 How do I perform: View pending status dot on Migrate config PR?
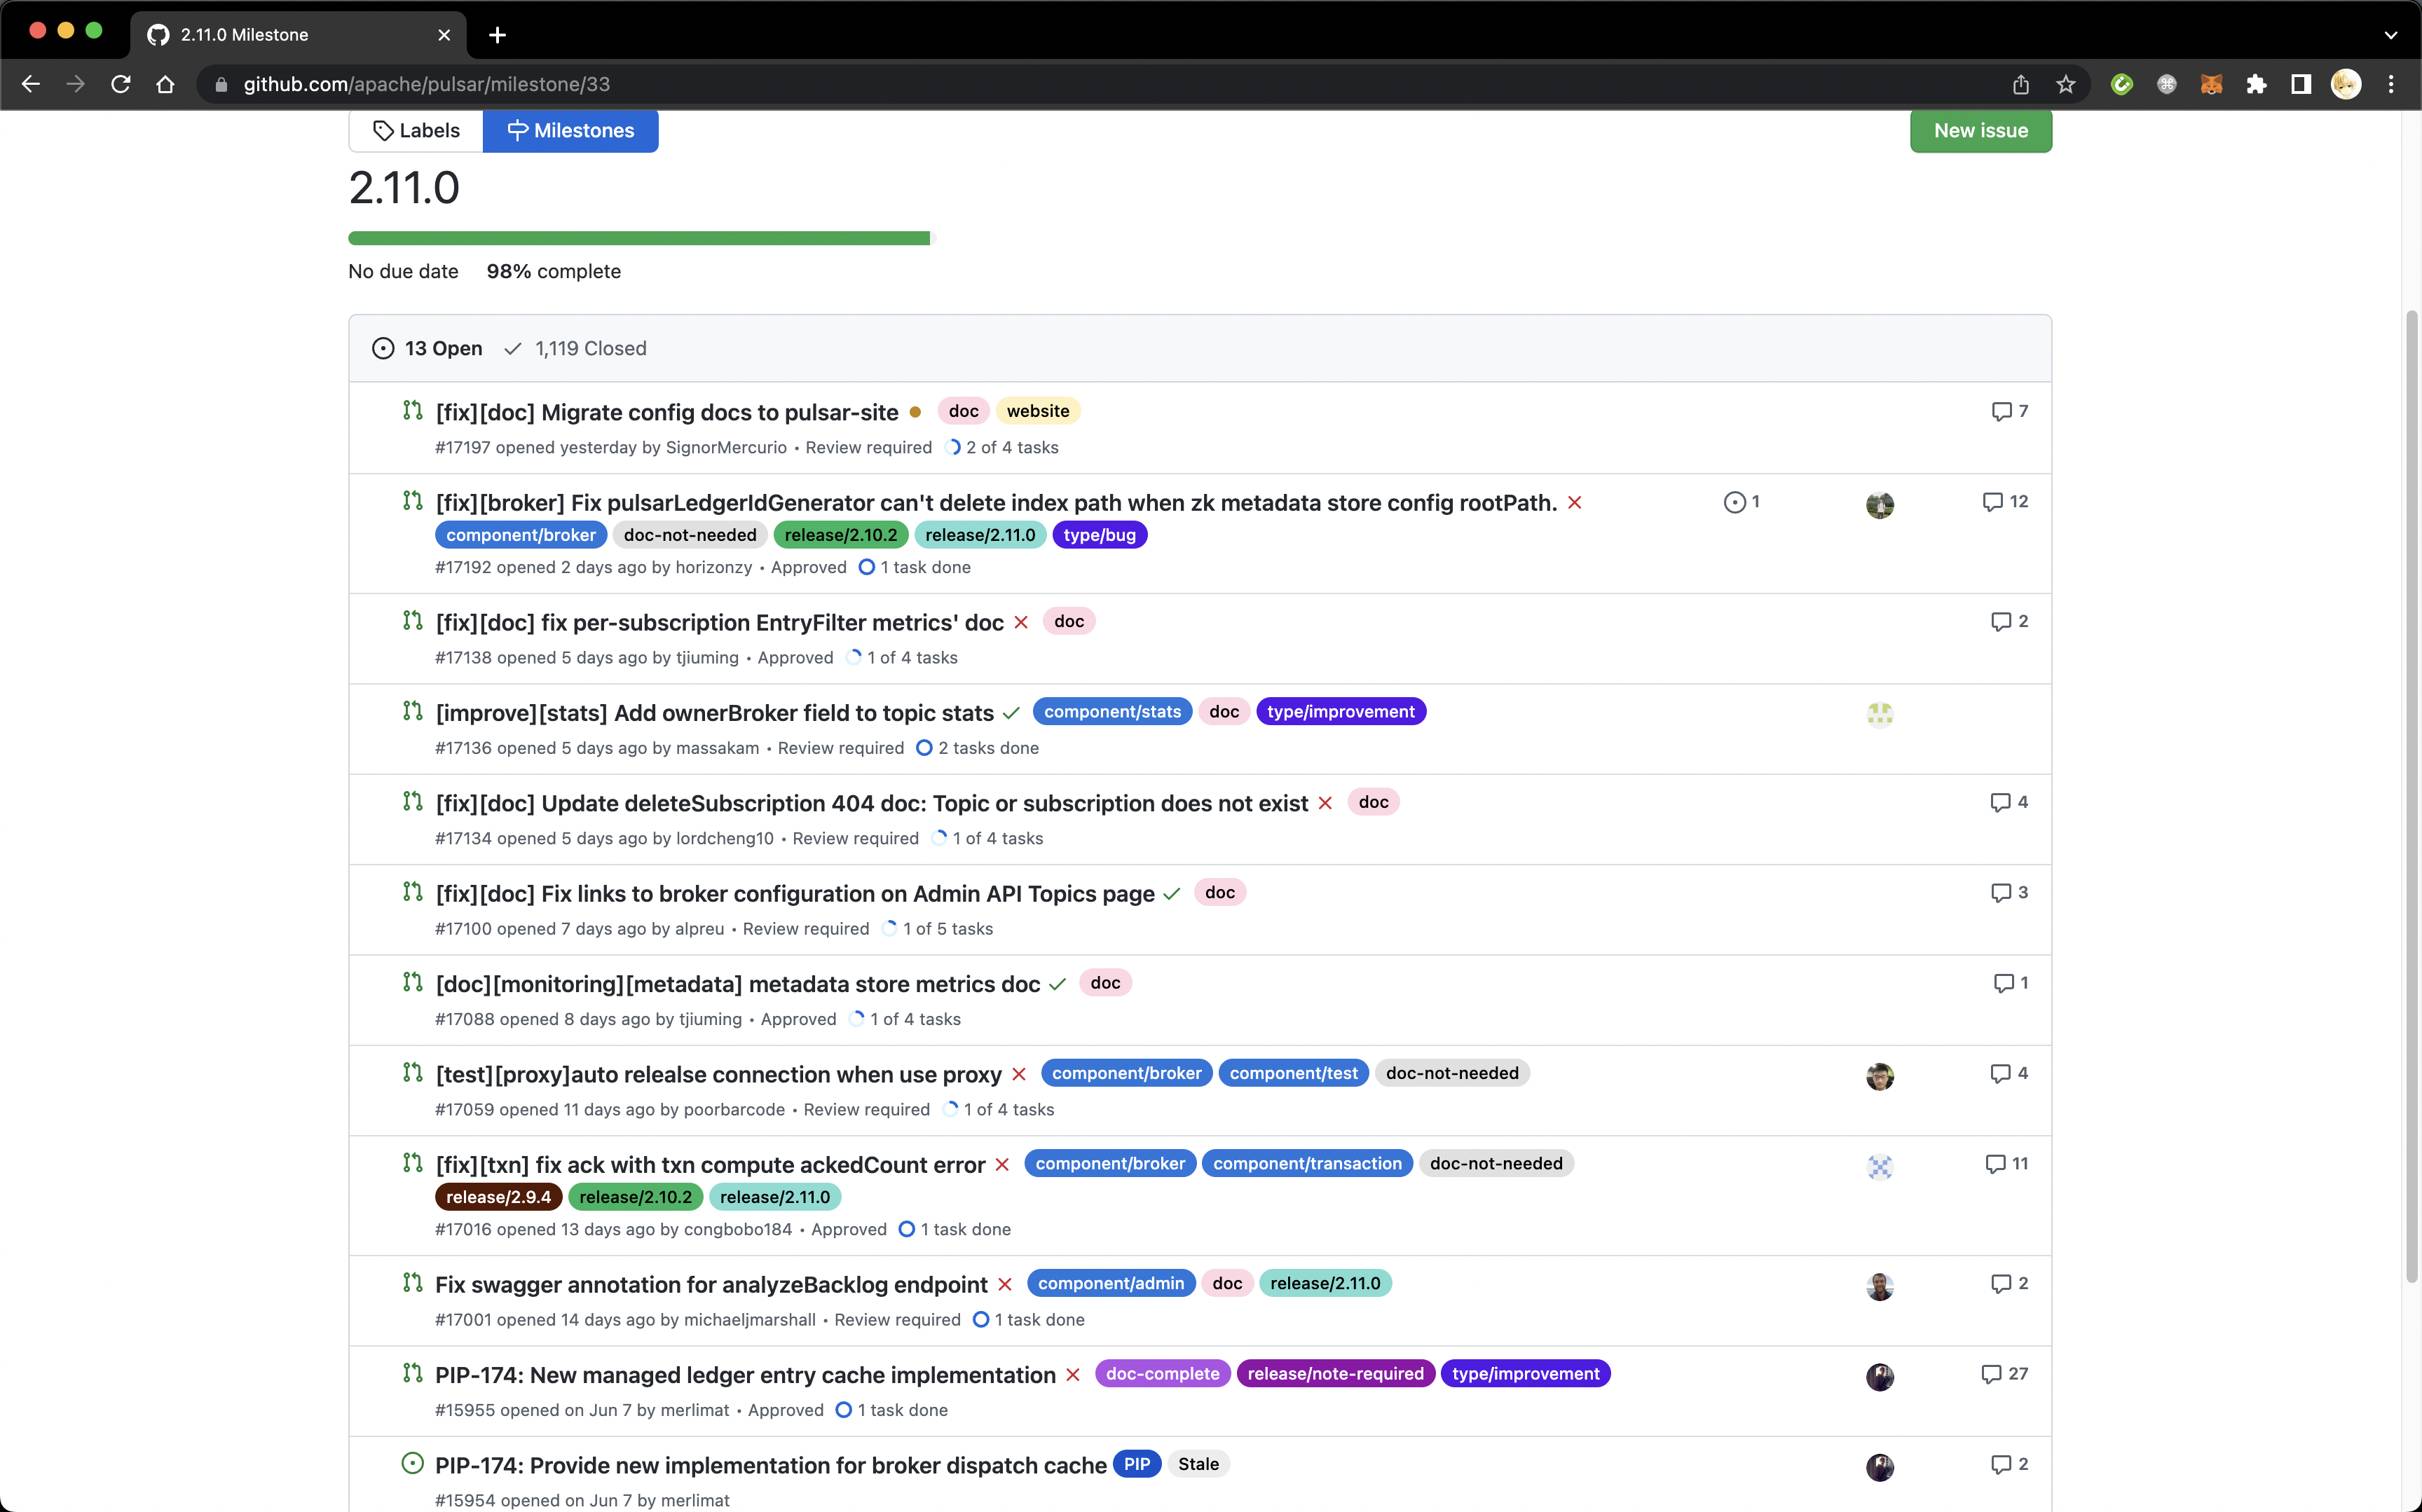pos(915,412)
